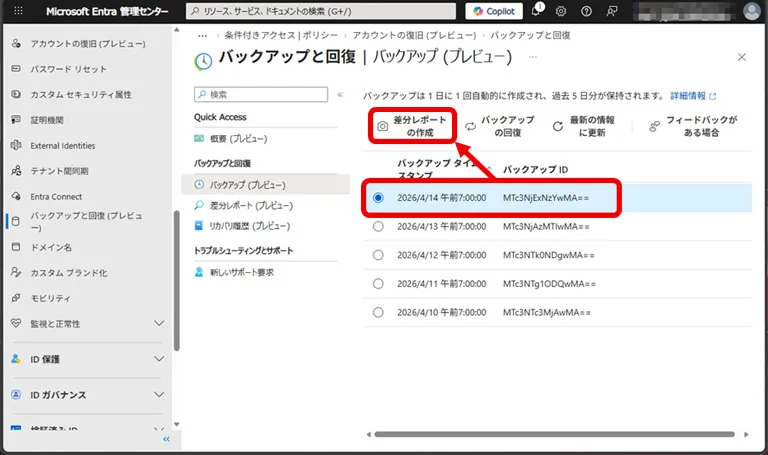The height and width of the screenshot is (455, 768).
Task: Open カスタム セキュリティ属性 in sidebar
Action: click(81, 95)
